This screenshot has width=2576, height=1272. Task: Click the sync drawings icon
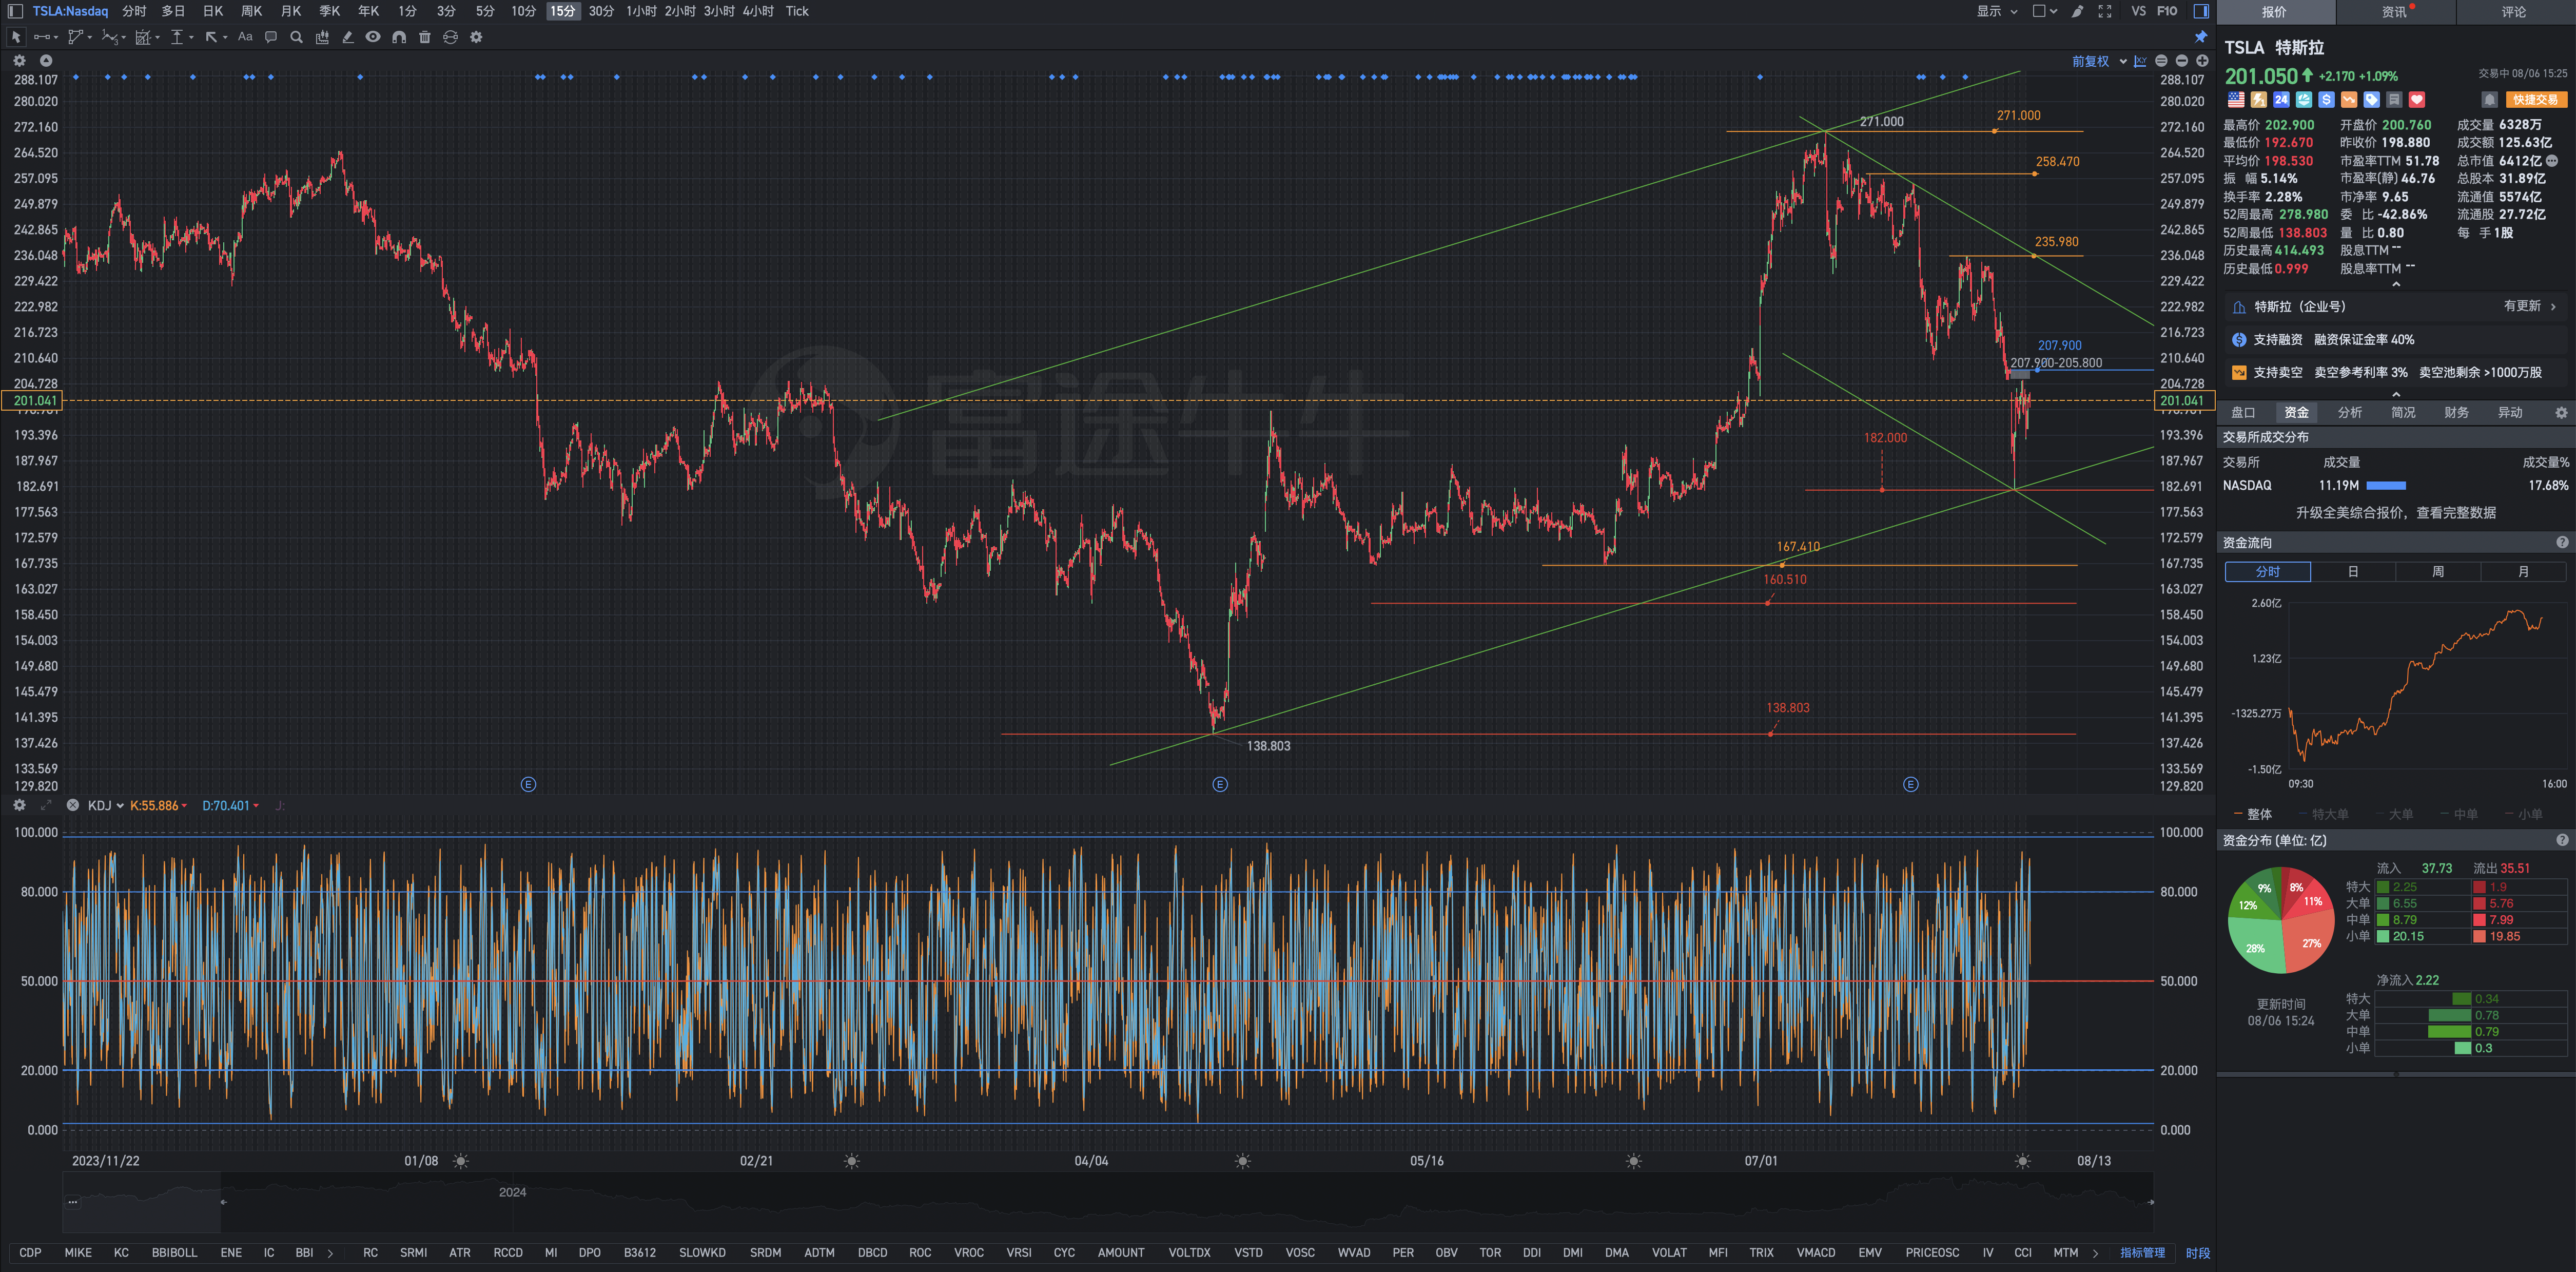pyautogui.click(x=450, y=37)
